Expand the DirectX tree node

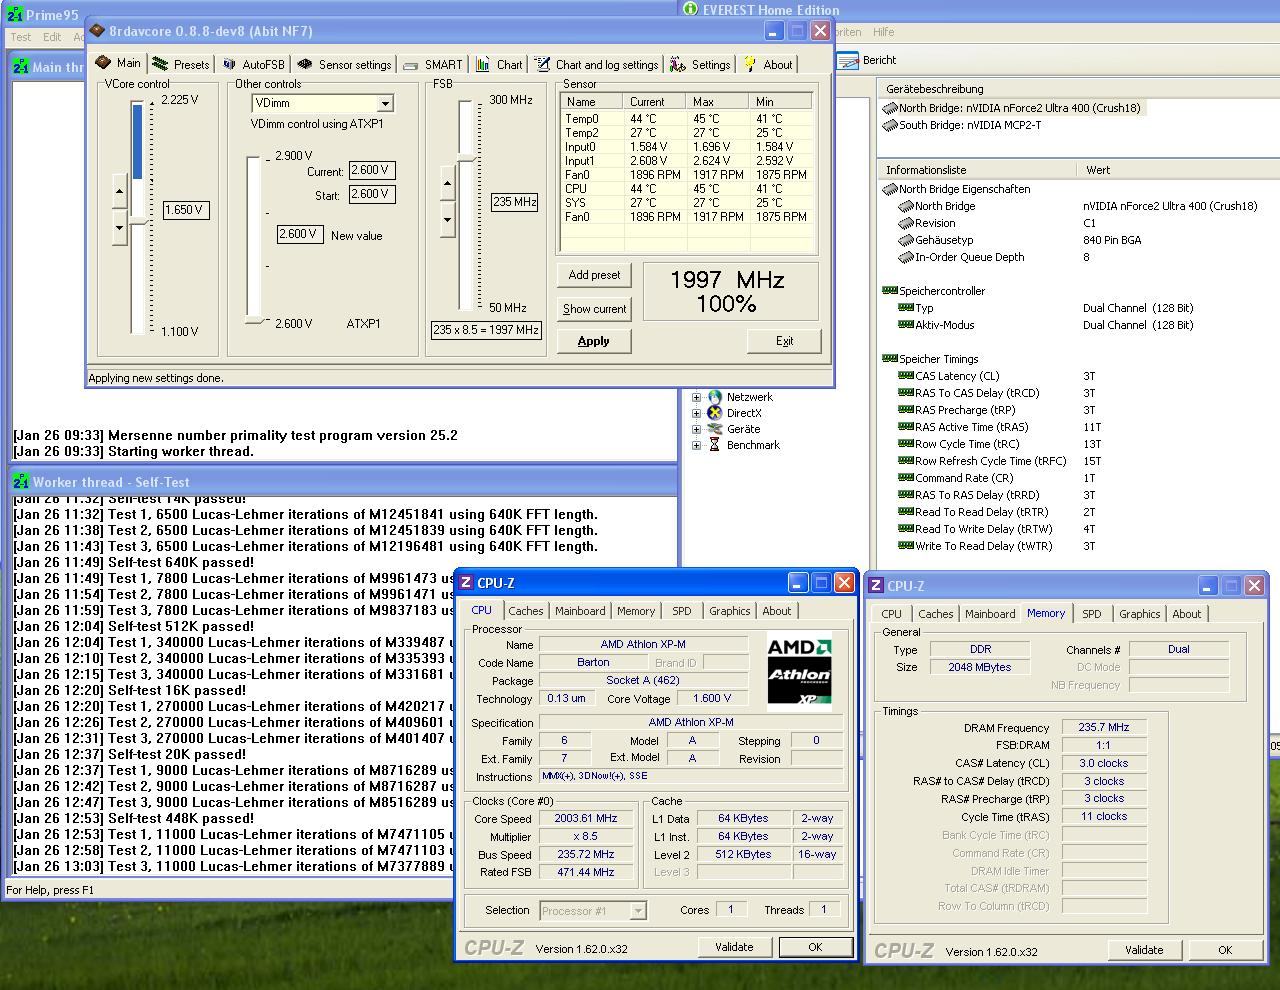pyautogui.click(x=697, y=413)
